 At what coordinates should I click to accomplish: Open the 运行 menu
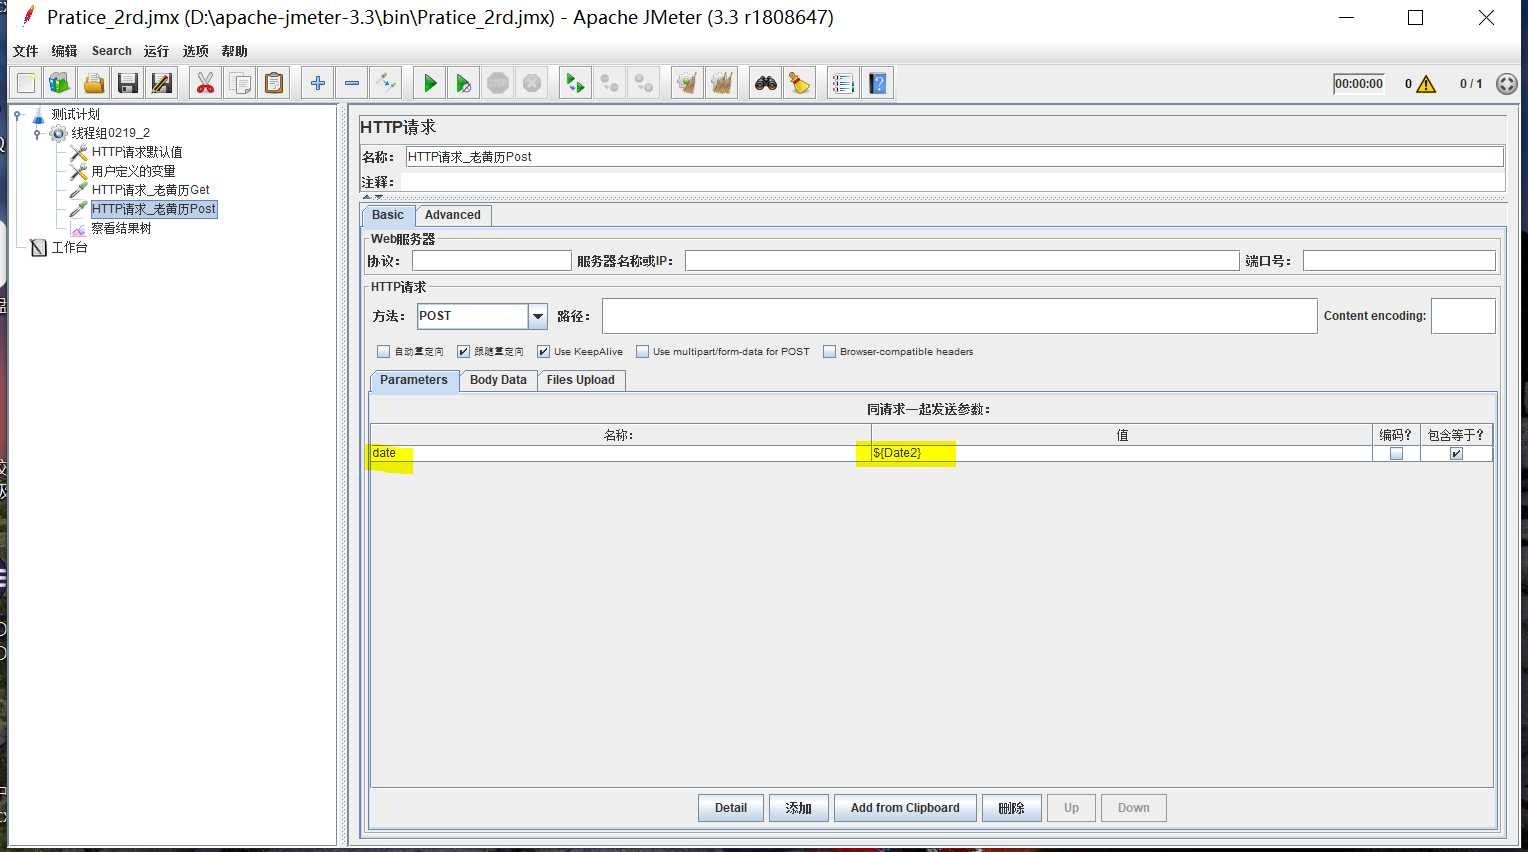pos(156,51)
